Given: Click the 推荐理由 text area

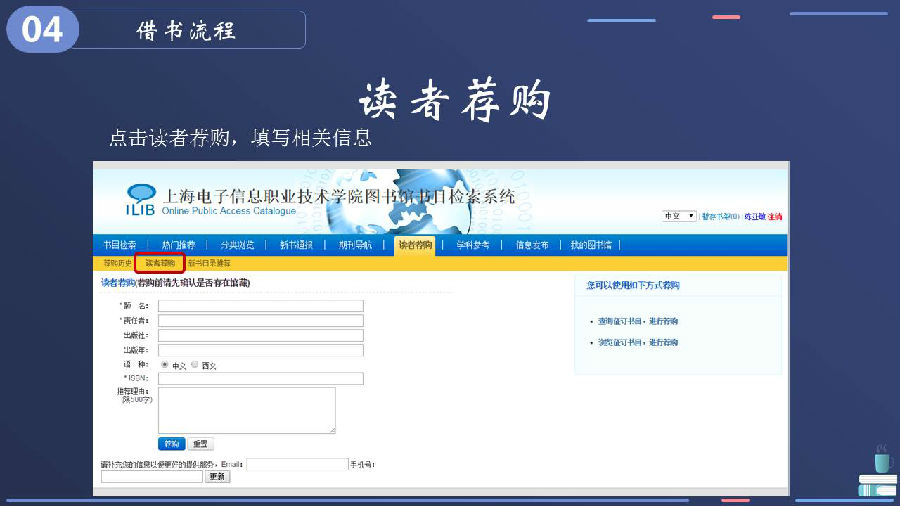Looking at the screenshot, I should click(x=246, y=410).
